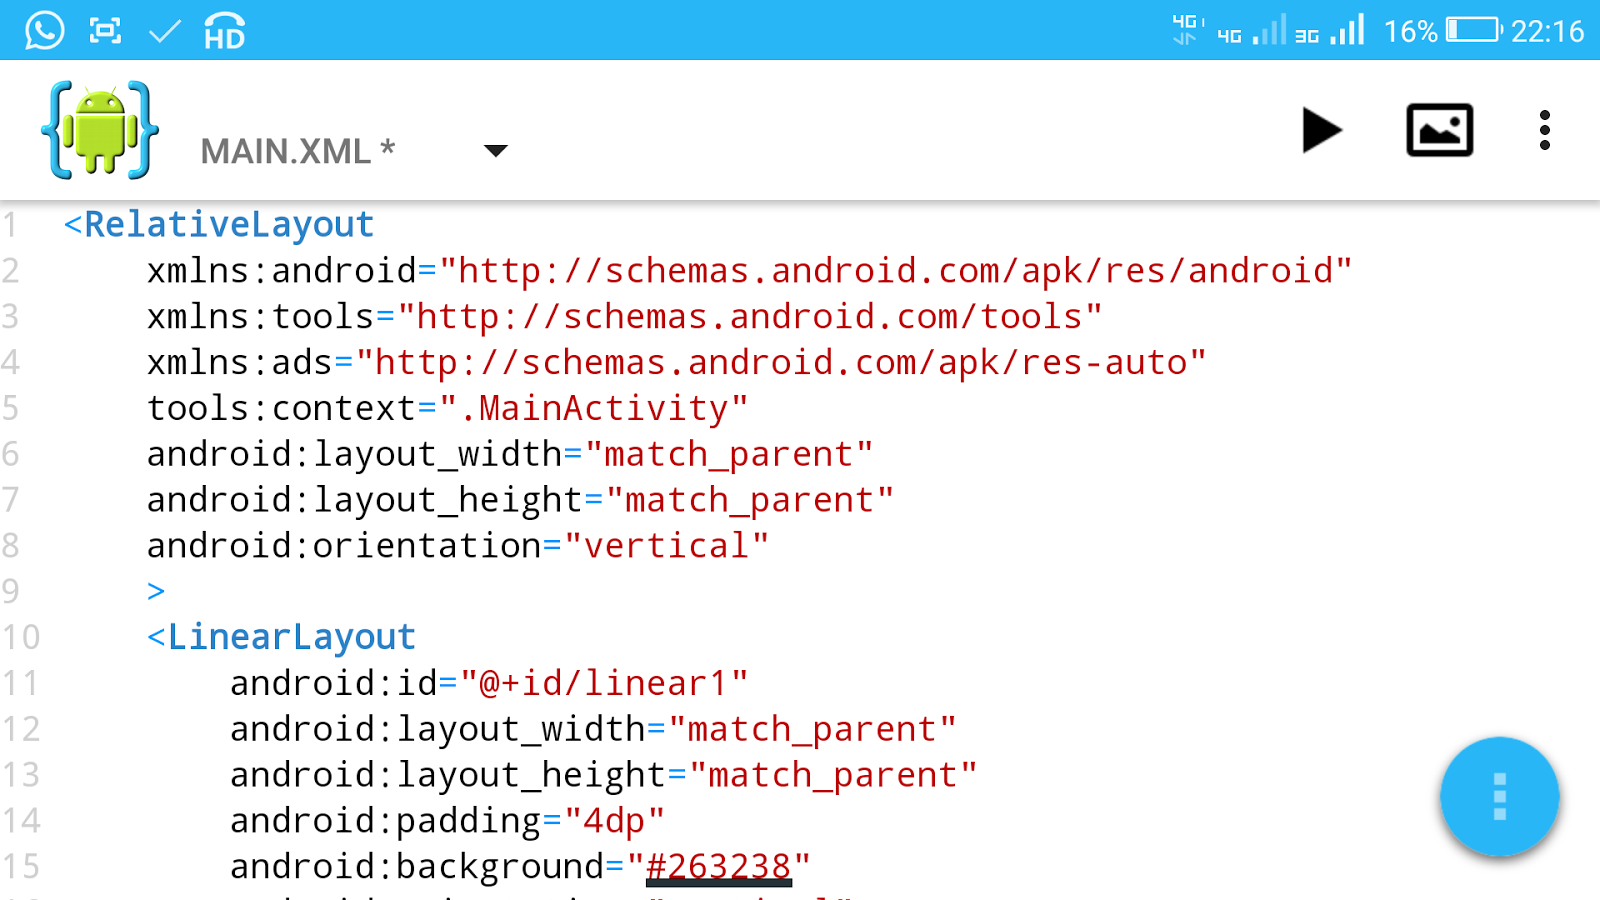Click line number 10 in gutter
1600x900 pixels.
pyautogui.click(x=21, y=637)
